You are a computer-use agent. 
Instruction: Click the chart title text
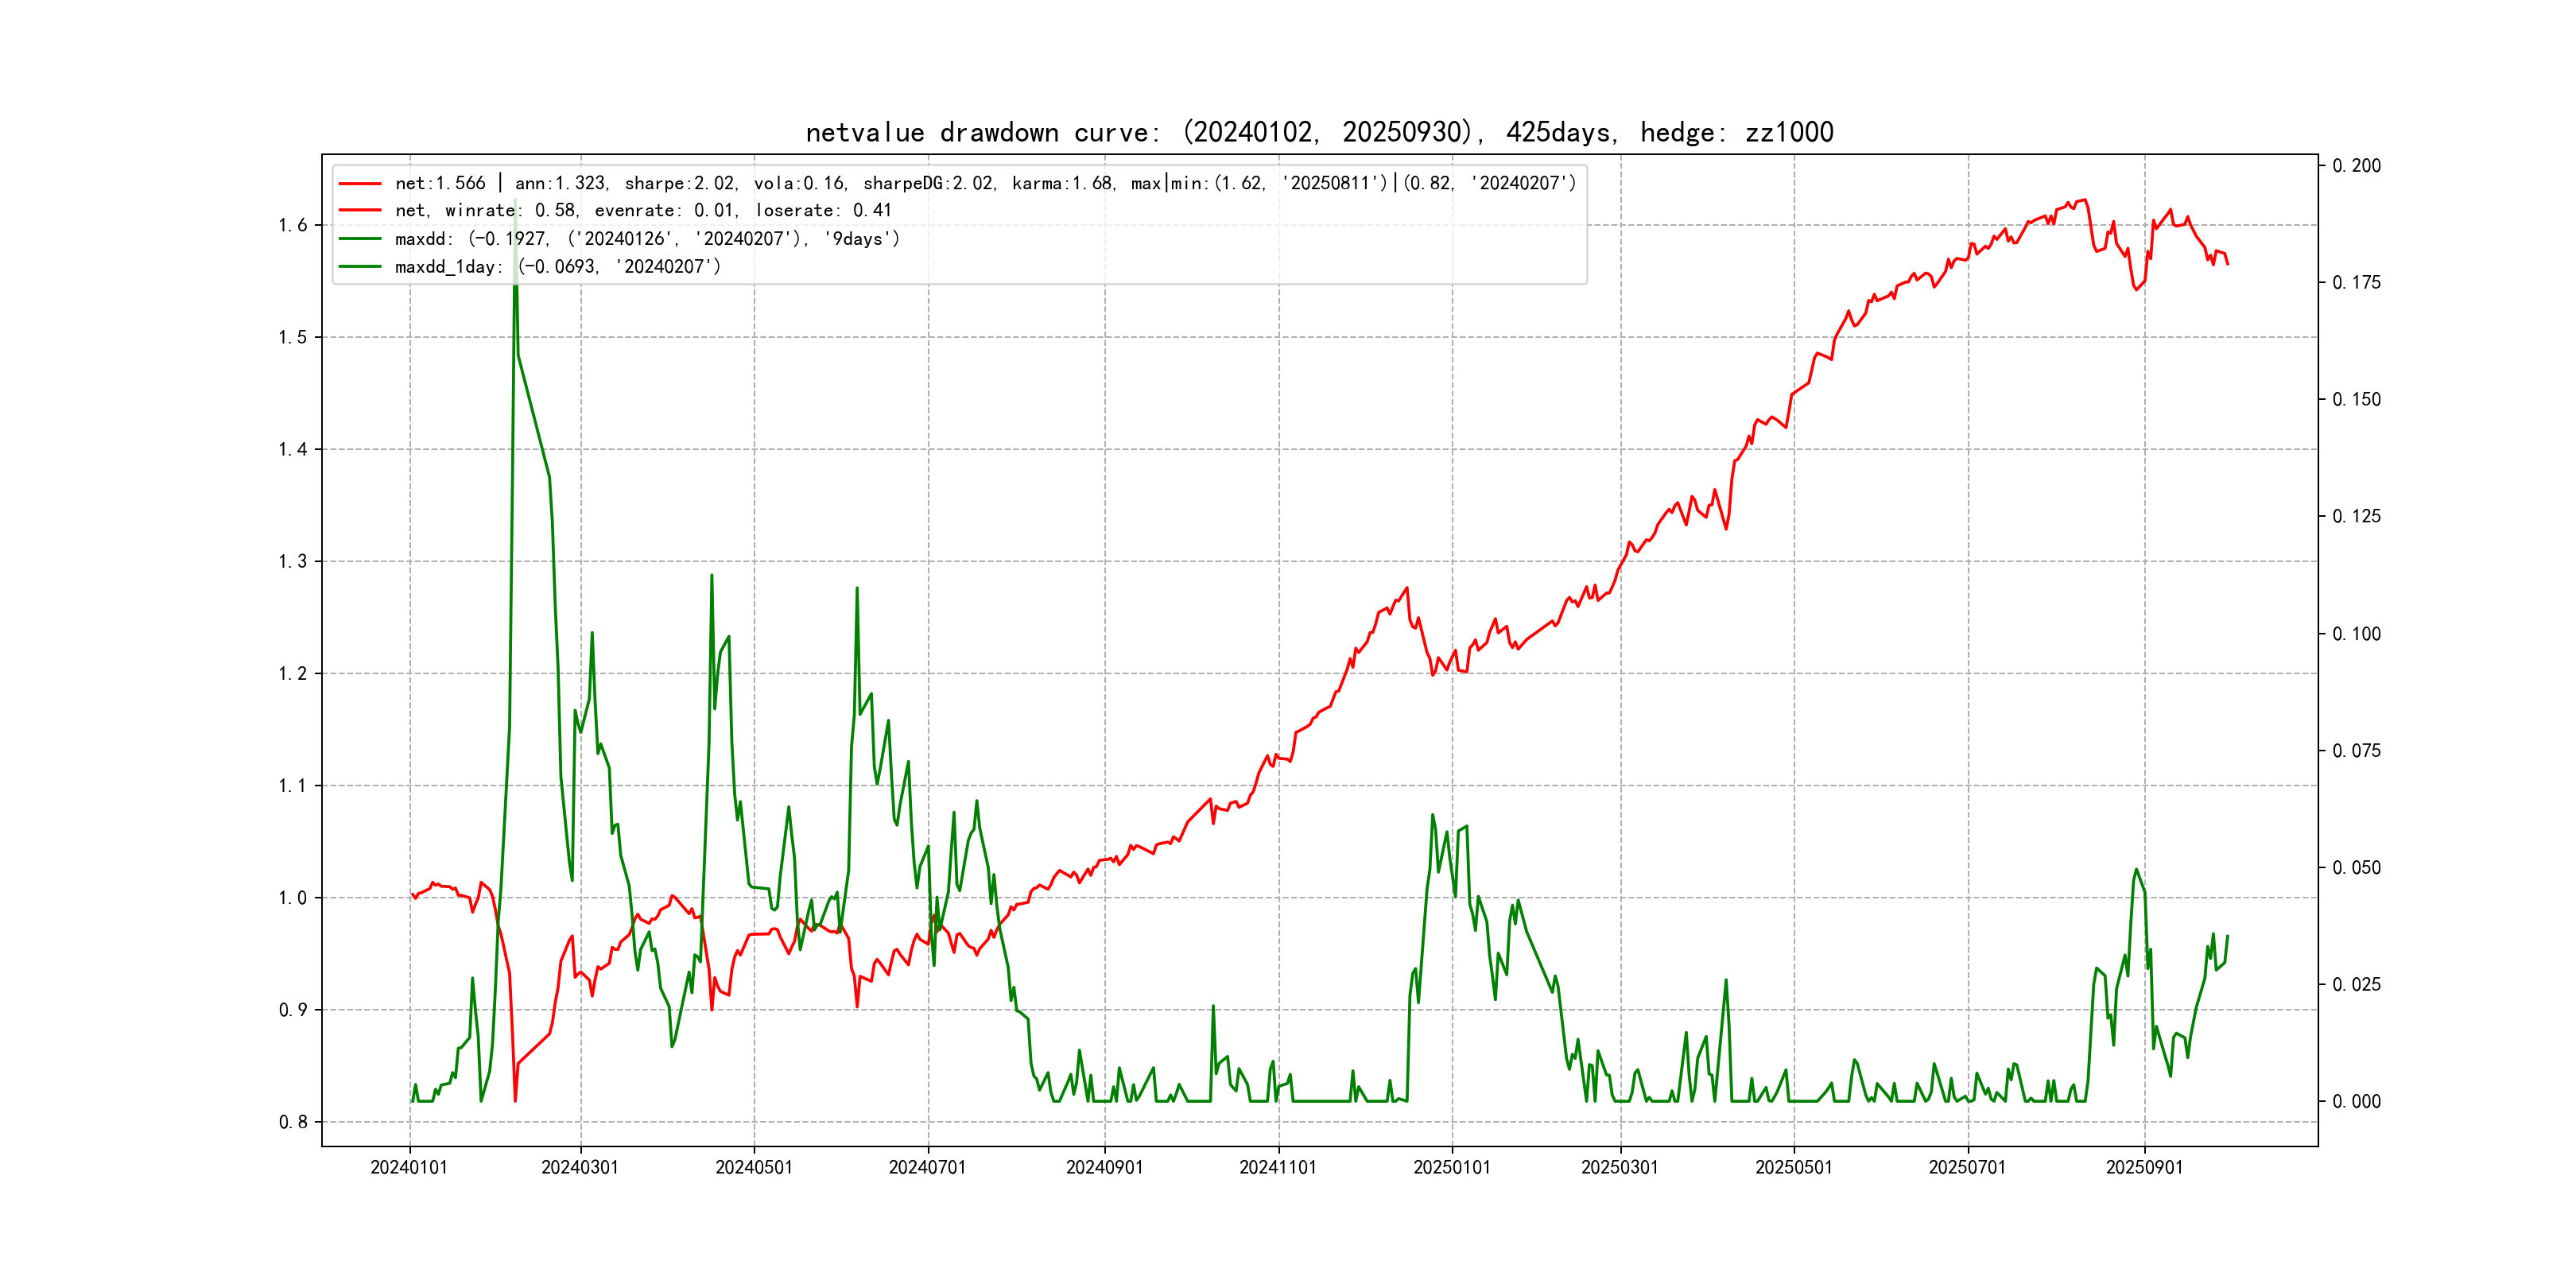click(1319, 133)
